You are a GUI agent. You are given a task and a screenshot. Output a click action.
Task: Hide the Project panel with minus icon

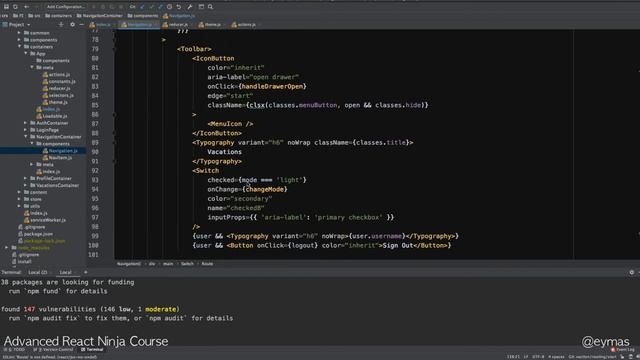coord(81,24)
